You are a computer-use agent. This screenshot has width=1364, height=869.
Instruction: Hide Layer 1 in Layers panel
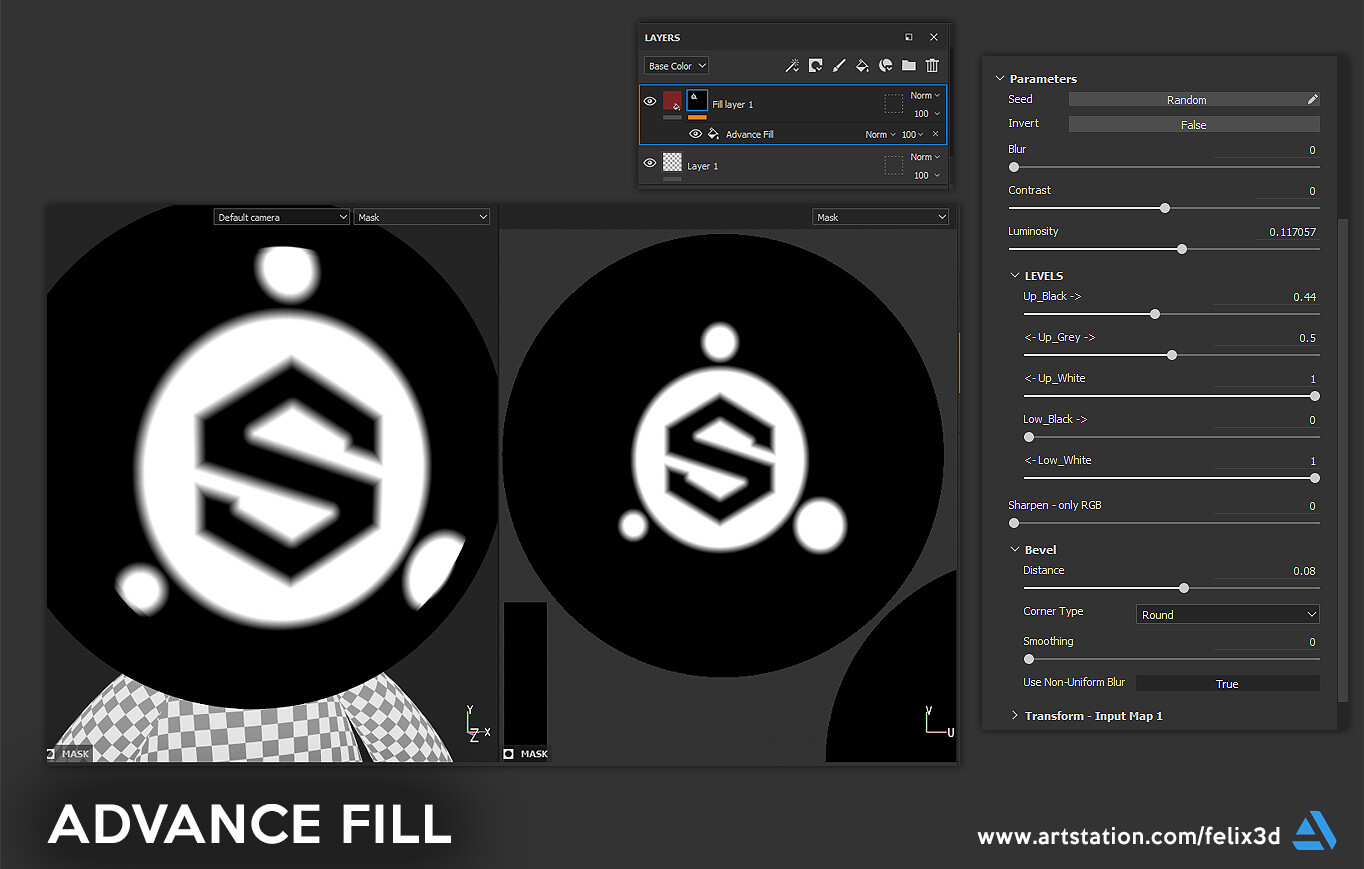click(649, 163)
